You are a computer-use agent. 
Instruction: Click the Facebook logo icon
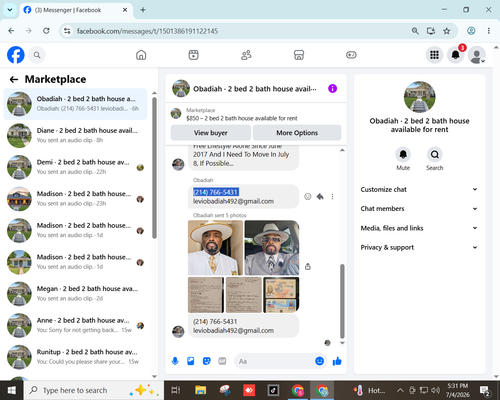(16, 55)
